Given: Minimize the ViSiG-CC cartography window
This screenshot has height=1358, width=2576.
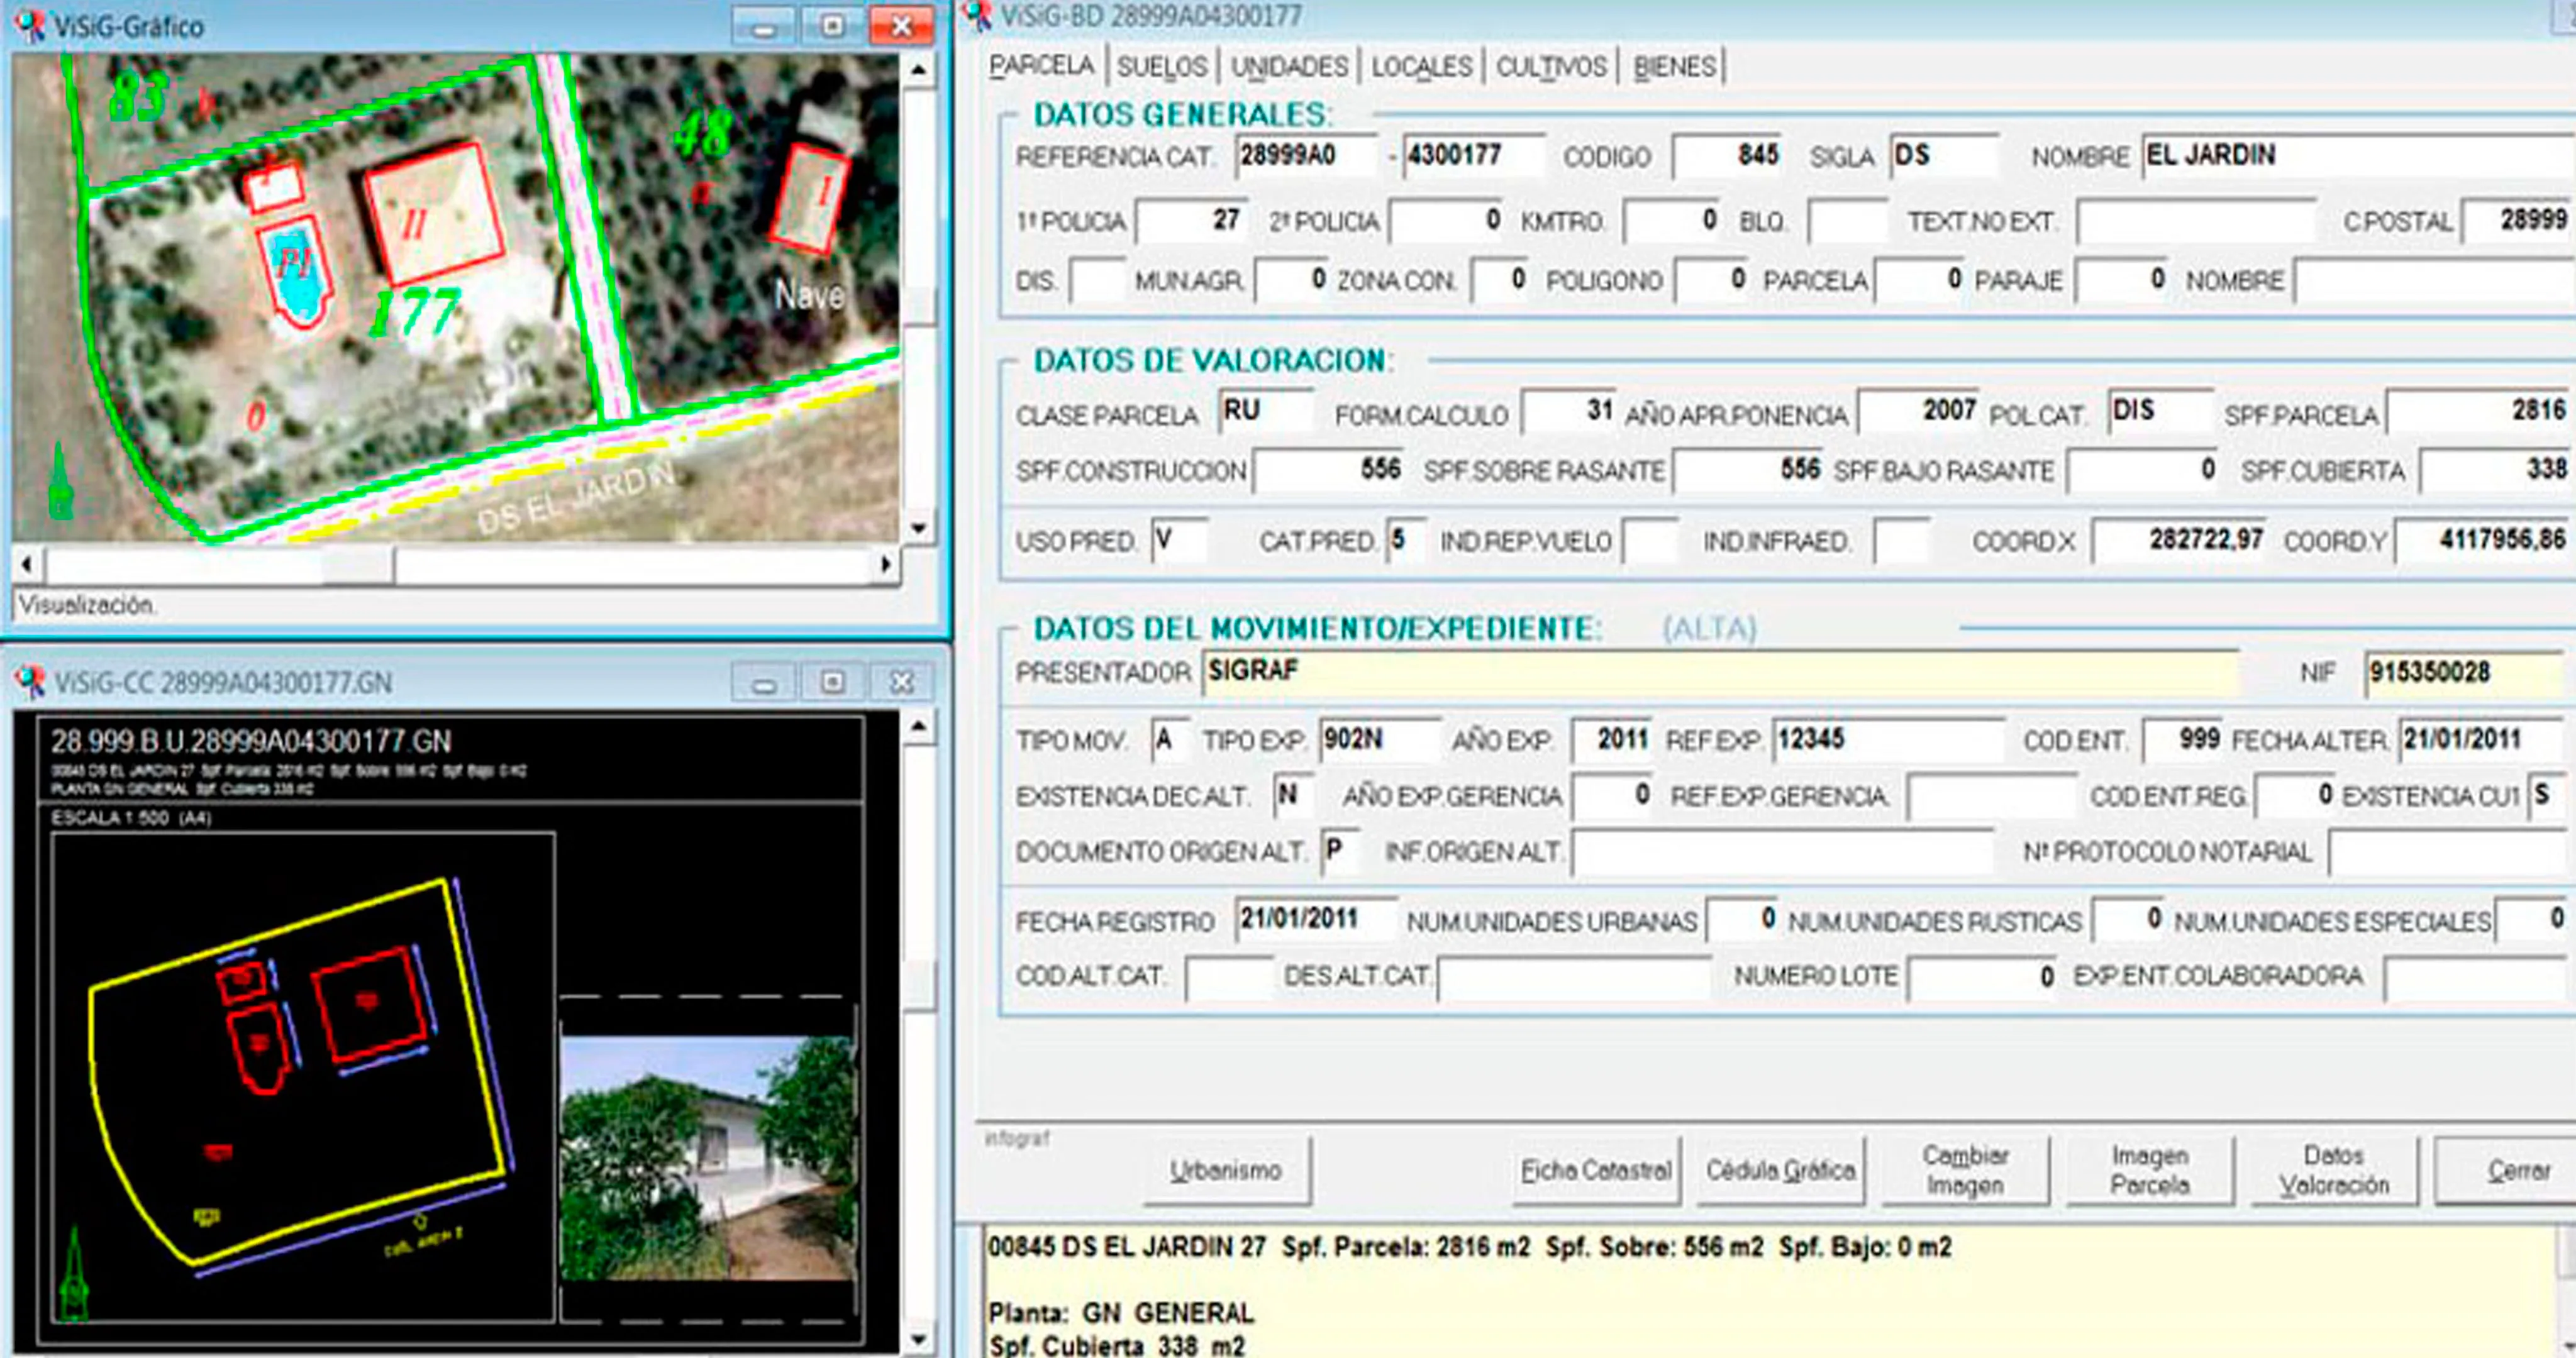Looking at the screenshot, I should tap(764, 684).
